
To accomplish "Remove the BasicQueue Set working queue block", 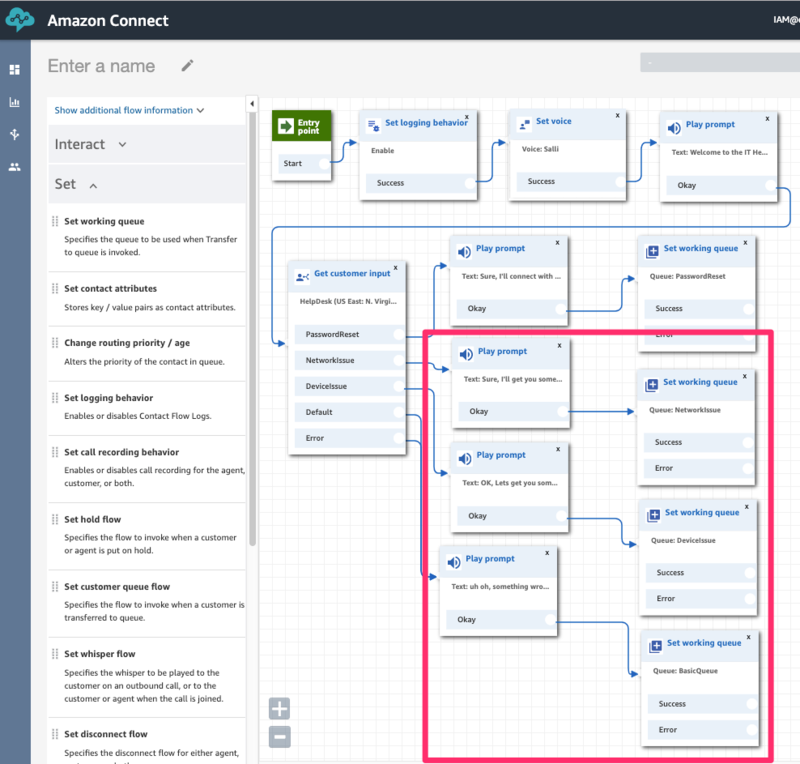I will (748, 637).
